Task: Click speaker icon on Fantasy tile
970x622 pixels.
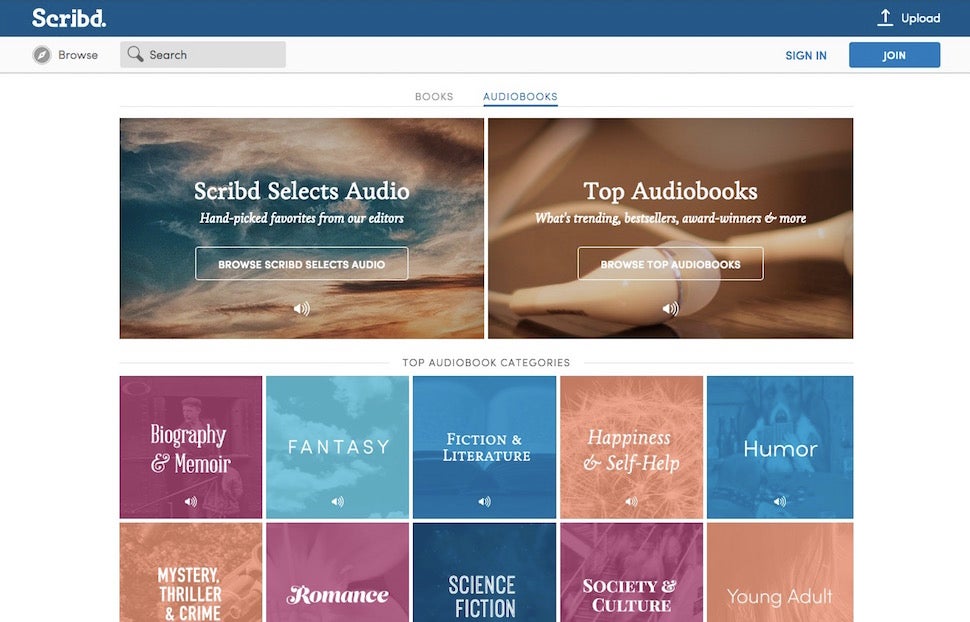Action: pyautogui.click(x=337, y=501)
